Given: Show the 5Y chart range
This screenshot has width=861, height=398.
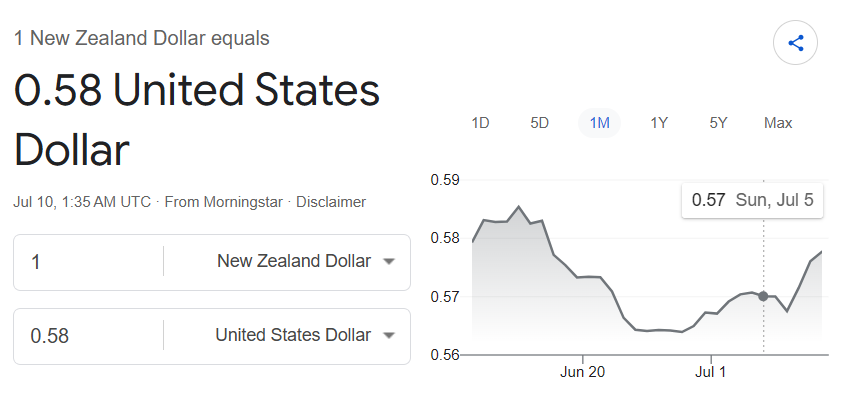Looking at the screenshot, I should [x=718, y=123].
